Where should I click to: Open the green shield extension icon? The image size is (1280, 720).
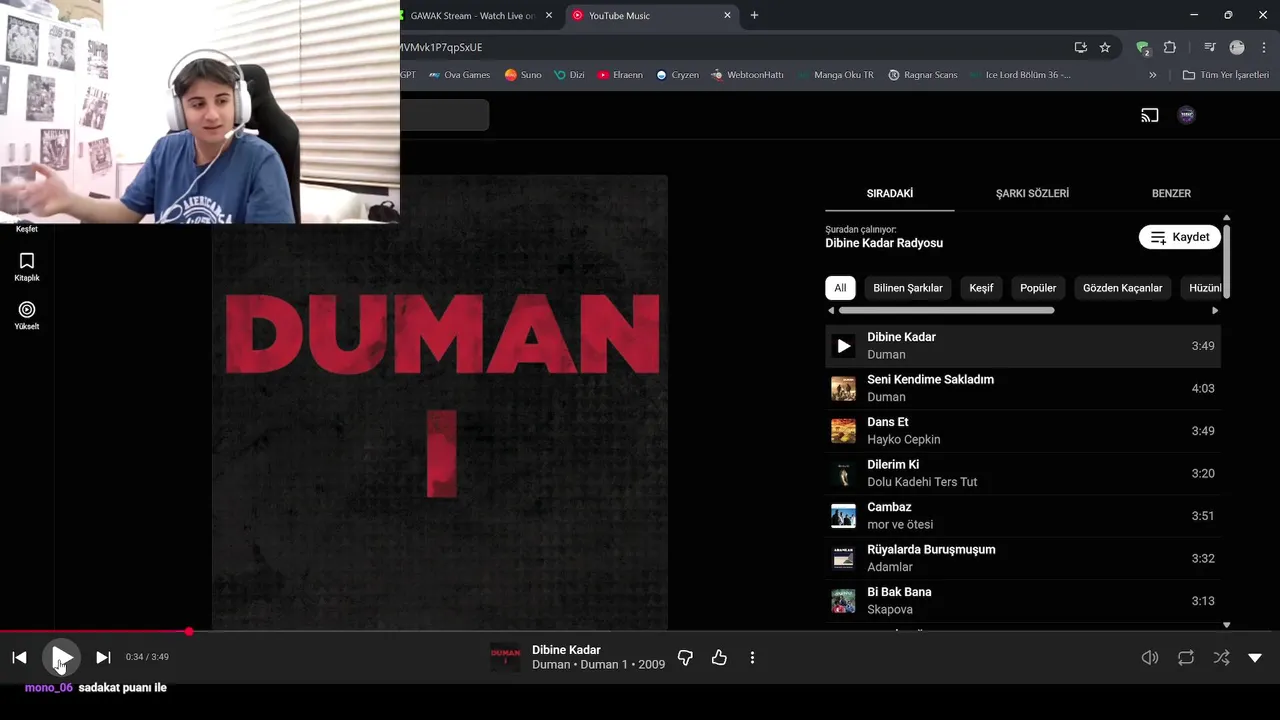(1143, 47)
